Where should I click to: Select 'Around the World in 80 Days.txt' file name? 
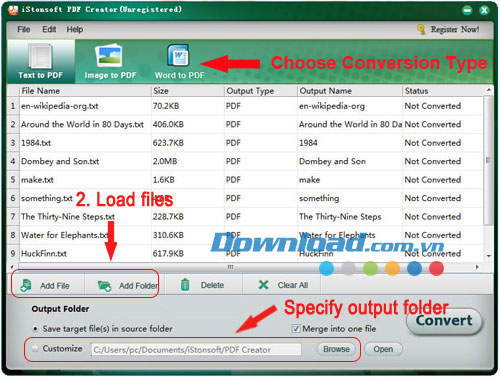(82, 124)
